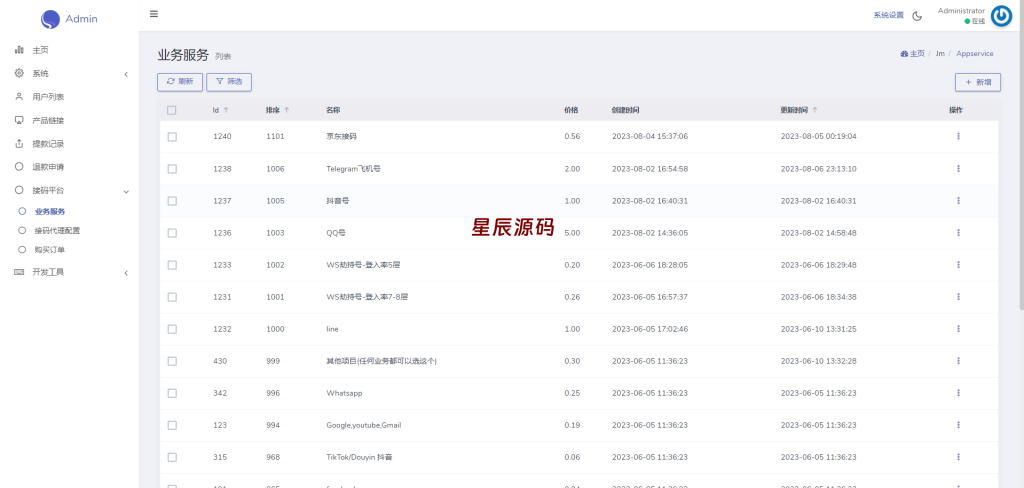The height and width of the screenshot is (488, 1024).
Task: Click the Jm breadcrumb
Action: click(940, 54)
